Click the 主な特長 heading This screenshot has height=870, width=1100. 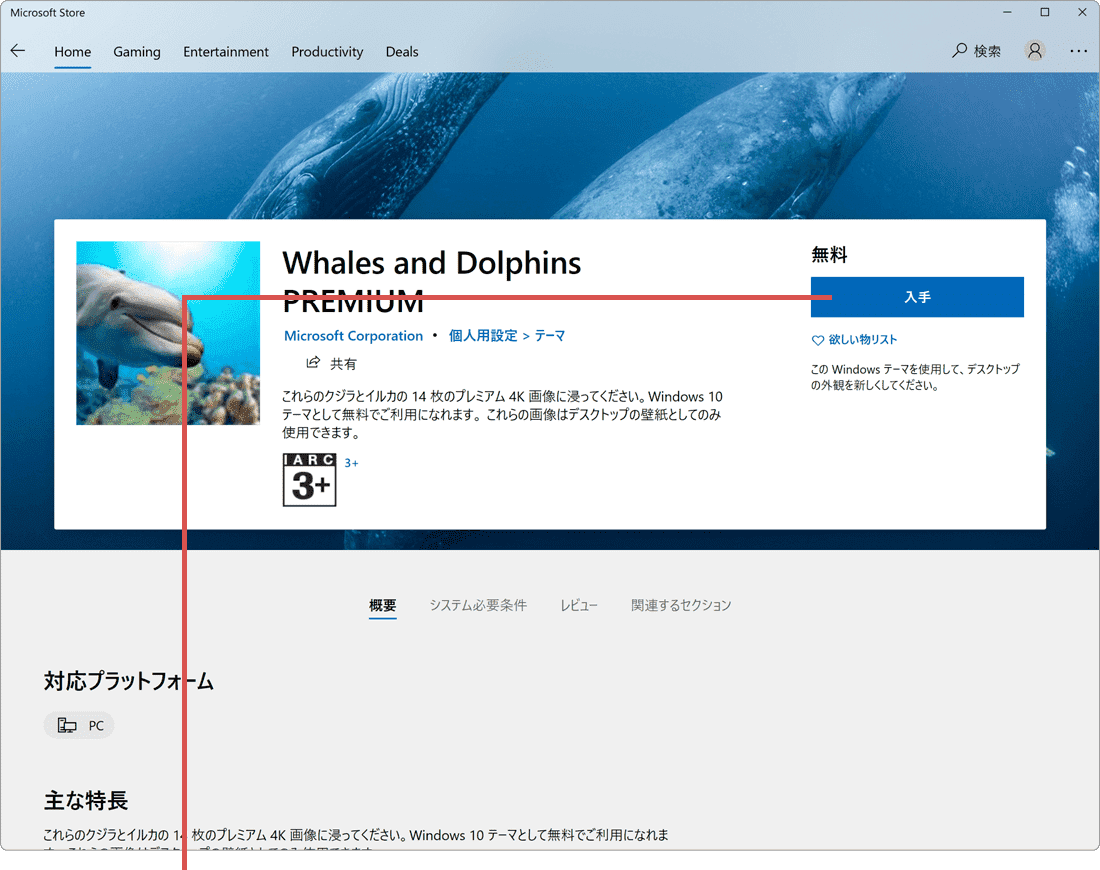pos(86,801)
